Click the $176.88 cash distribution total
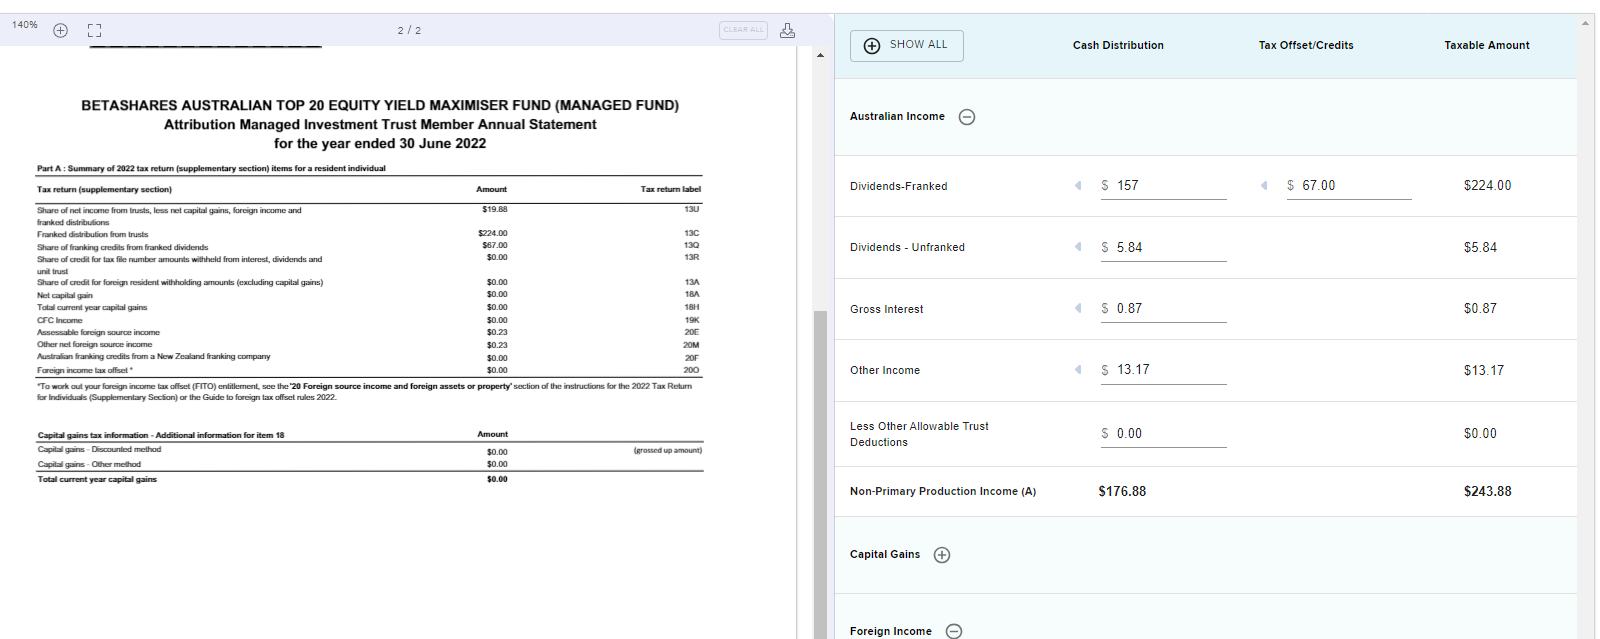The width and height of the screenshot is (1600, 639). coord(1122,492)
